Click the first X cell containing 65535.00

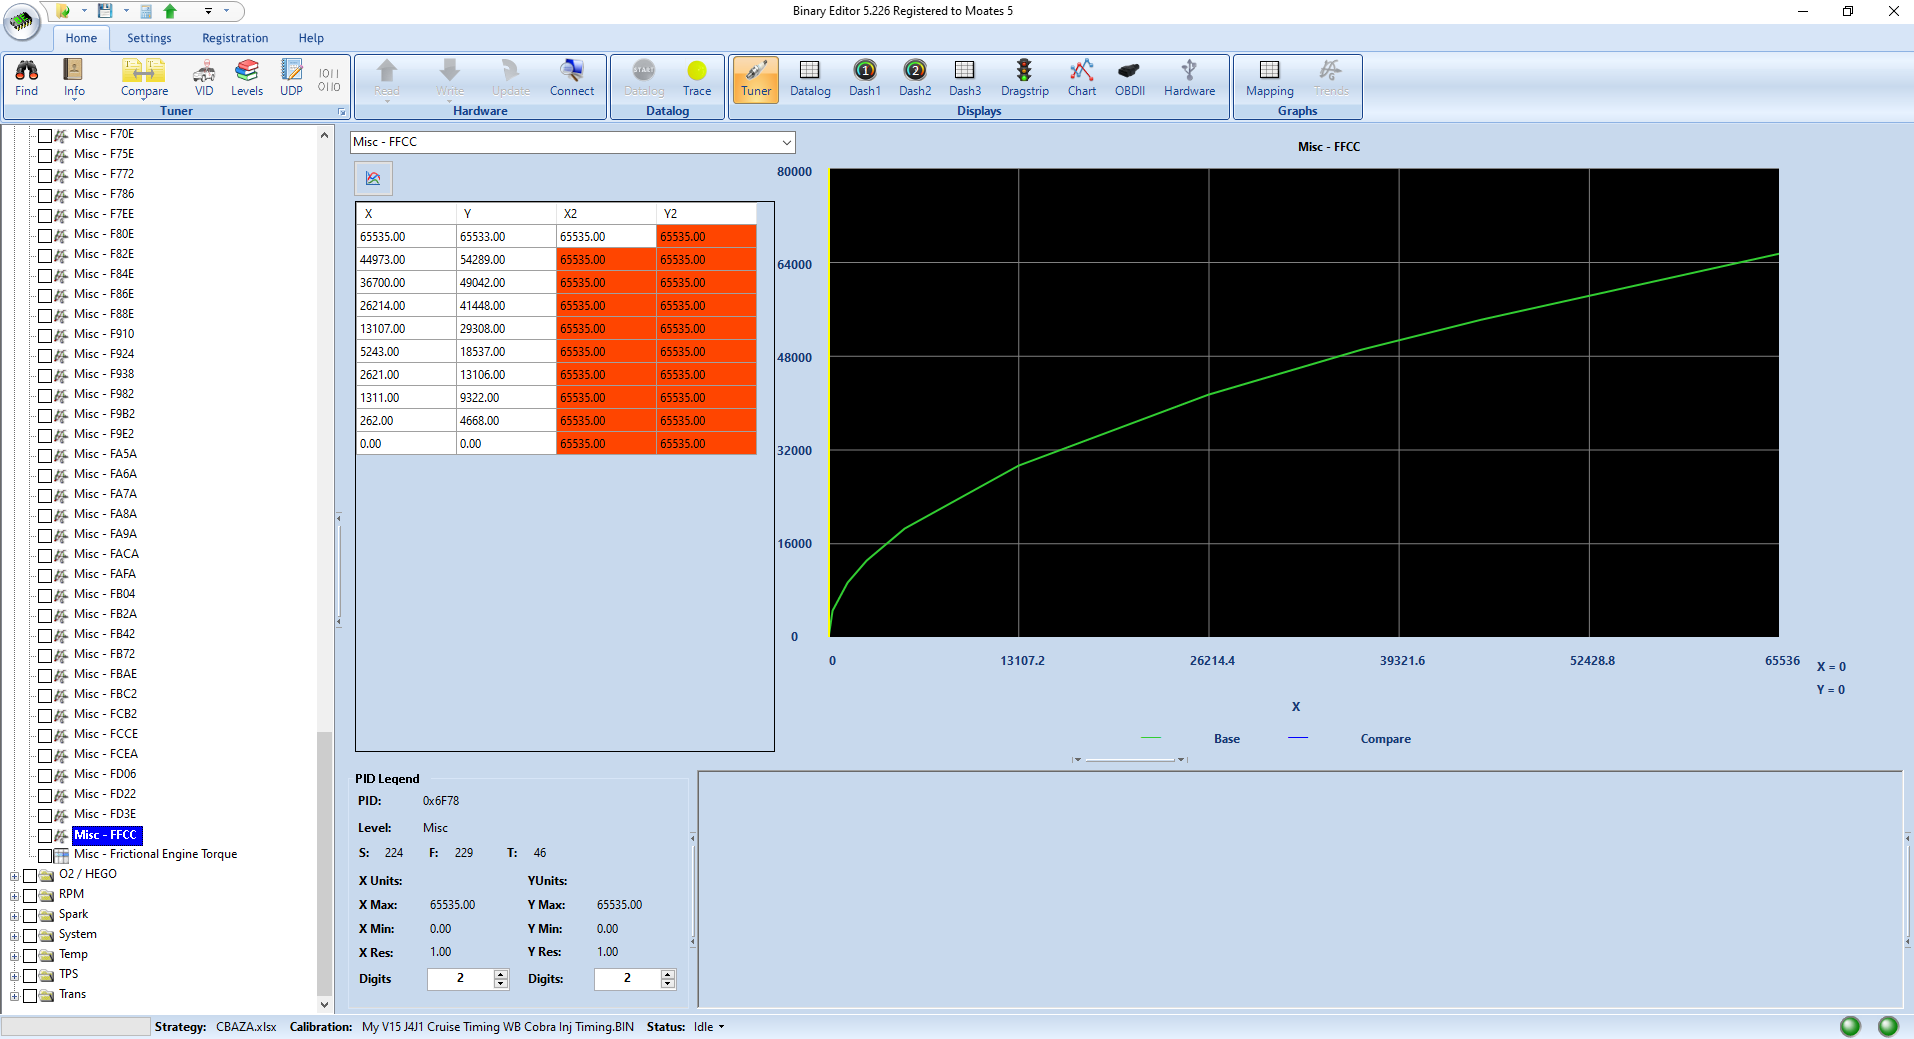(405, 237)
